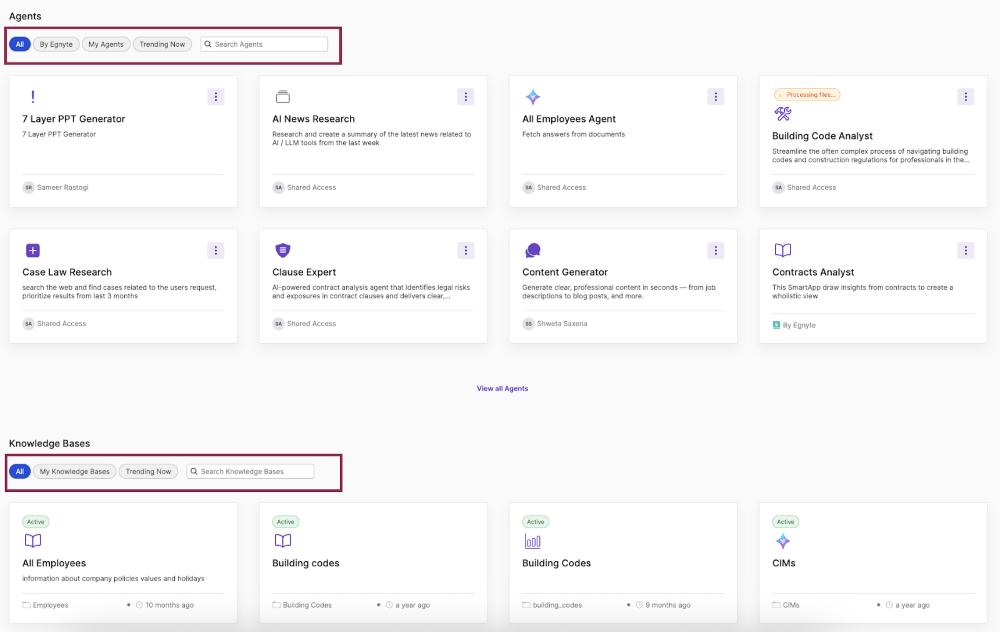Click the All Employees Agent sparkle icon
This screenshot has height=632, width=1000.
533,97
